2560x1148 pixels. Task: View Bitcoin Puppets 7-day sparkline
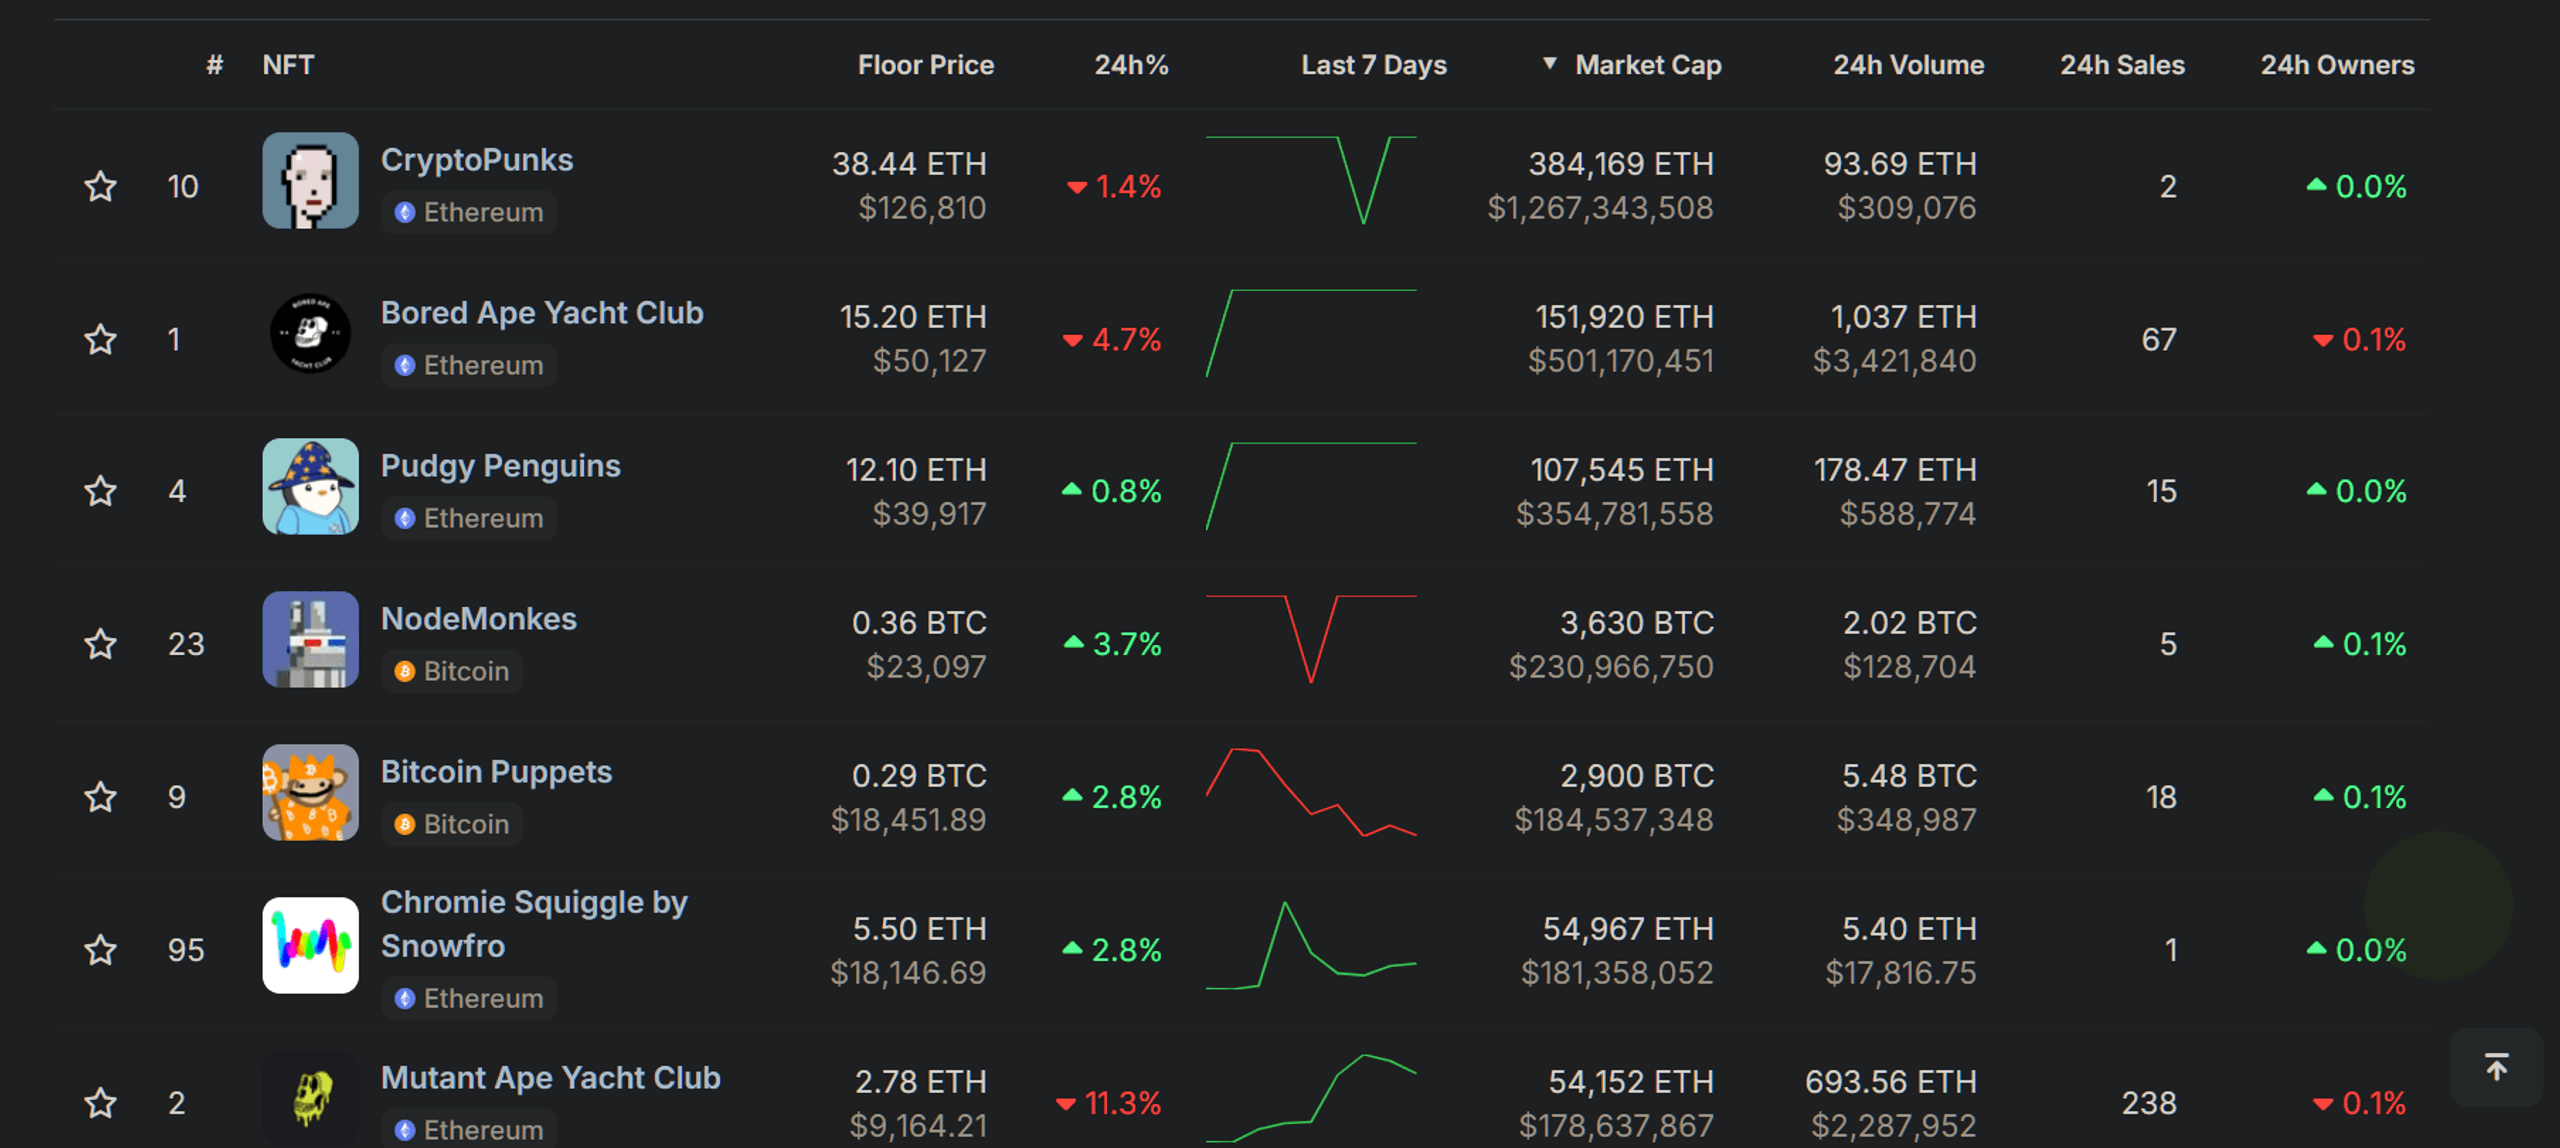1311,792
